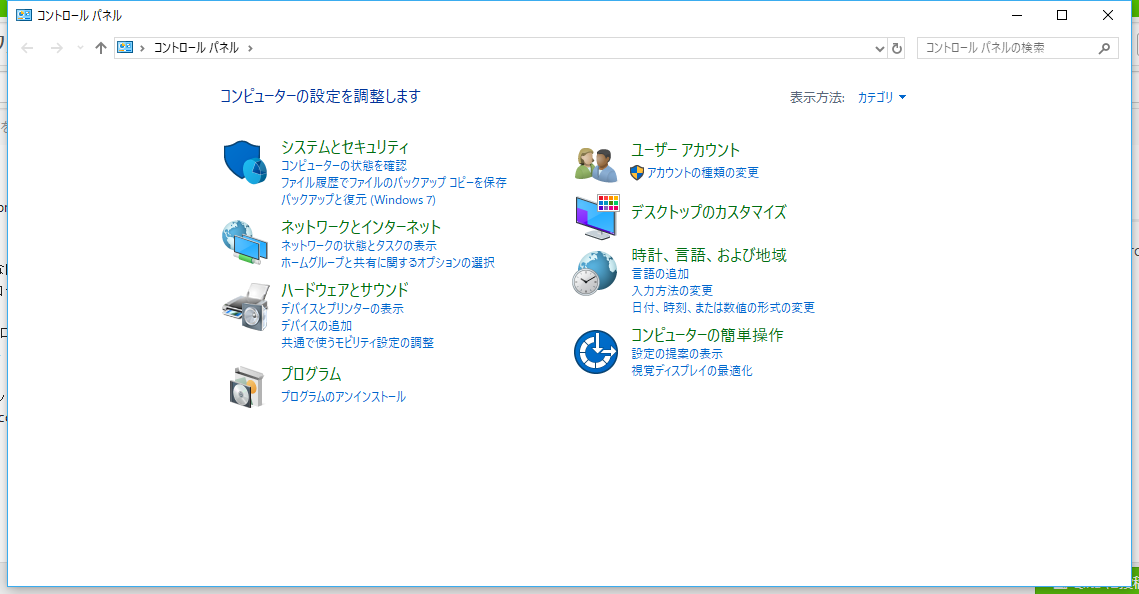Screen dimensions: 1139x594
Task: Open デバイスとプリンターの表示 link
Action: 342,309
